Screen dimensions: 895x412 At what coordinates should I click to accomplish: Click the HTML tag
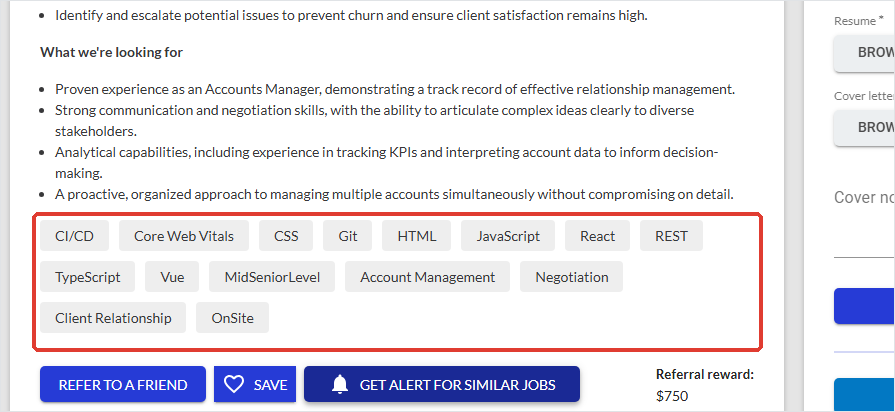pyautogui.click(x=417, y=236)
